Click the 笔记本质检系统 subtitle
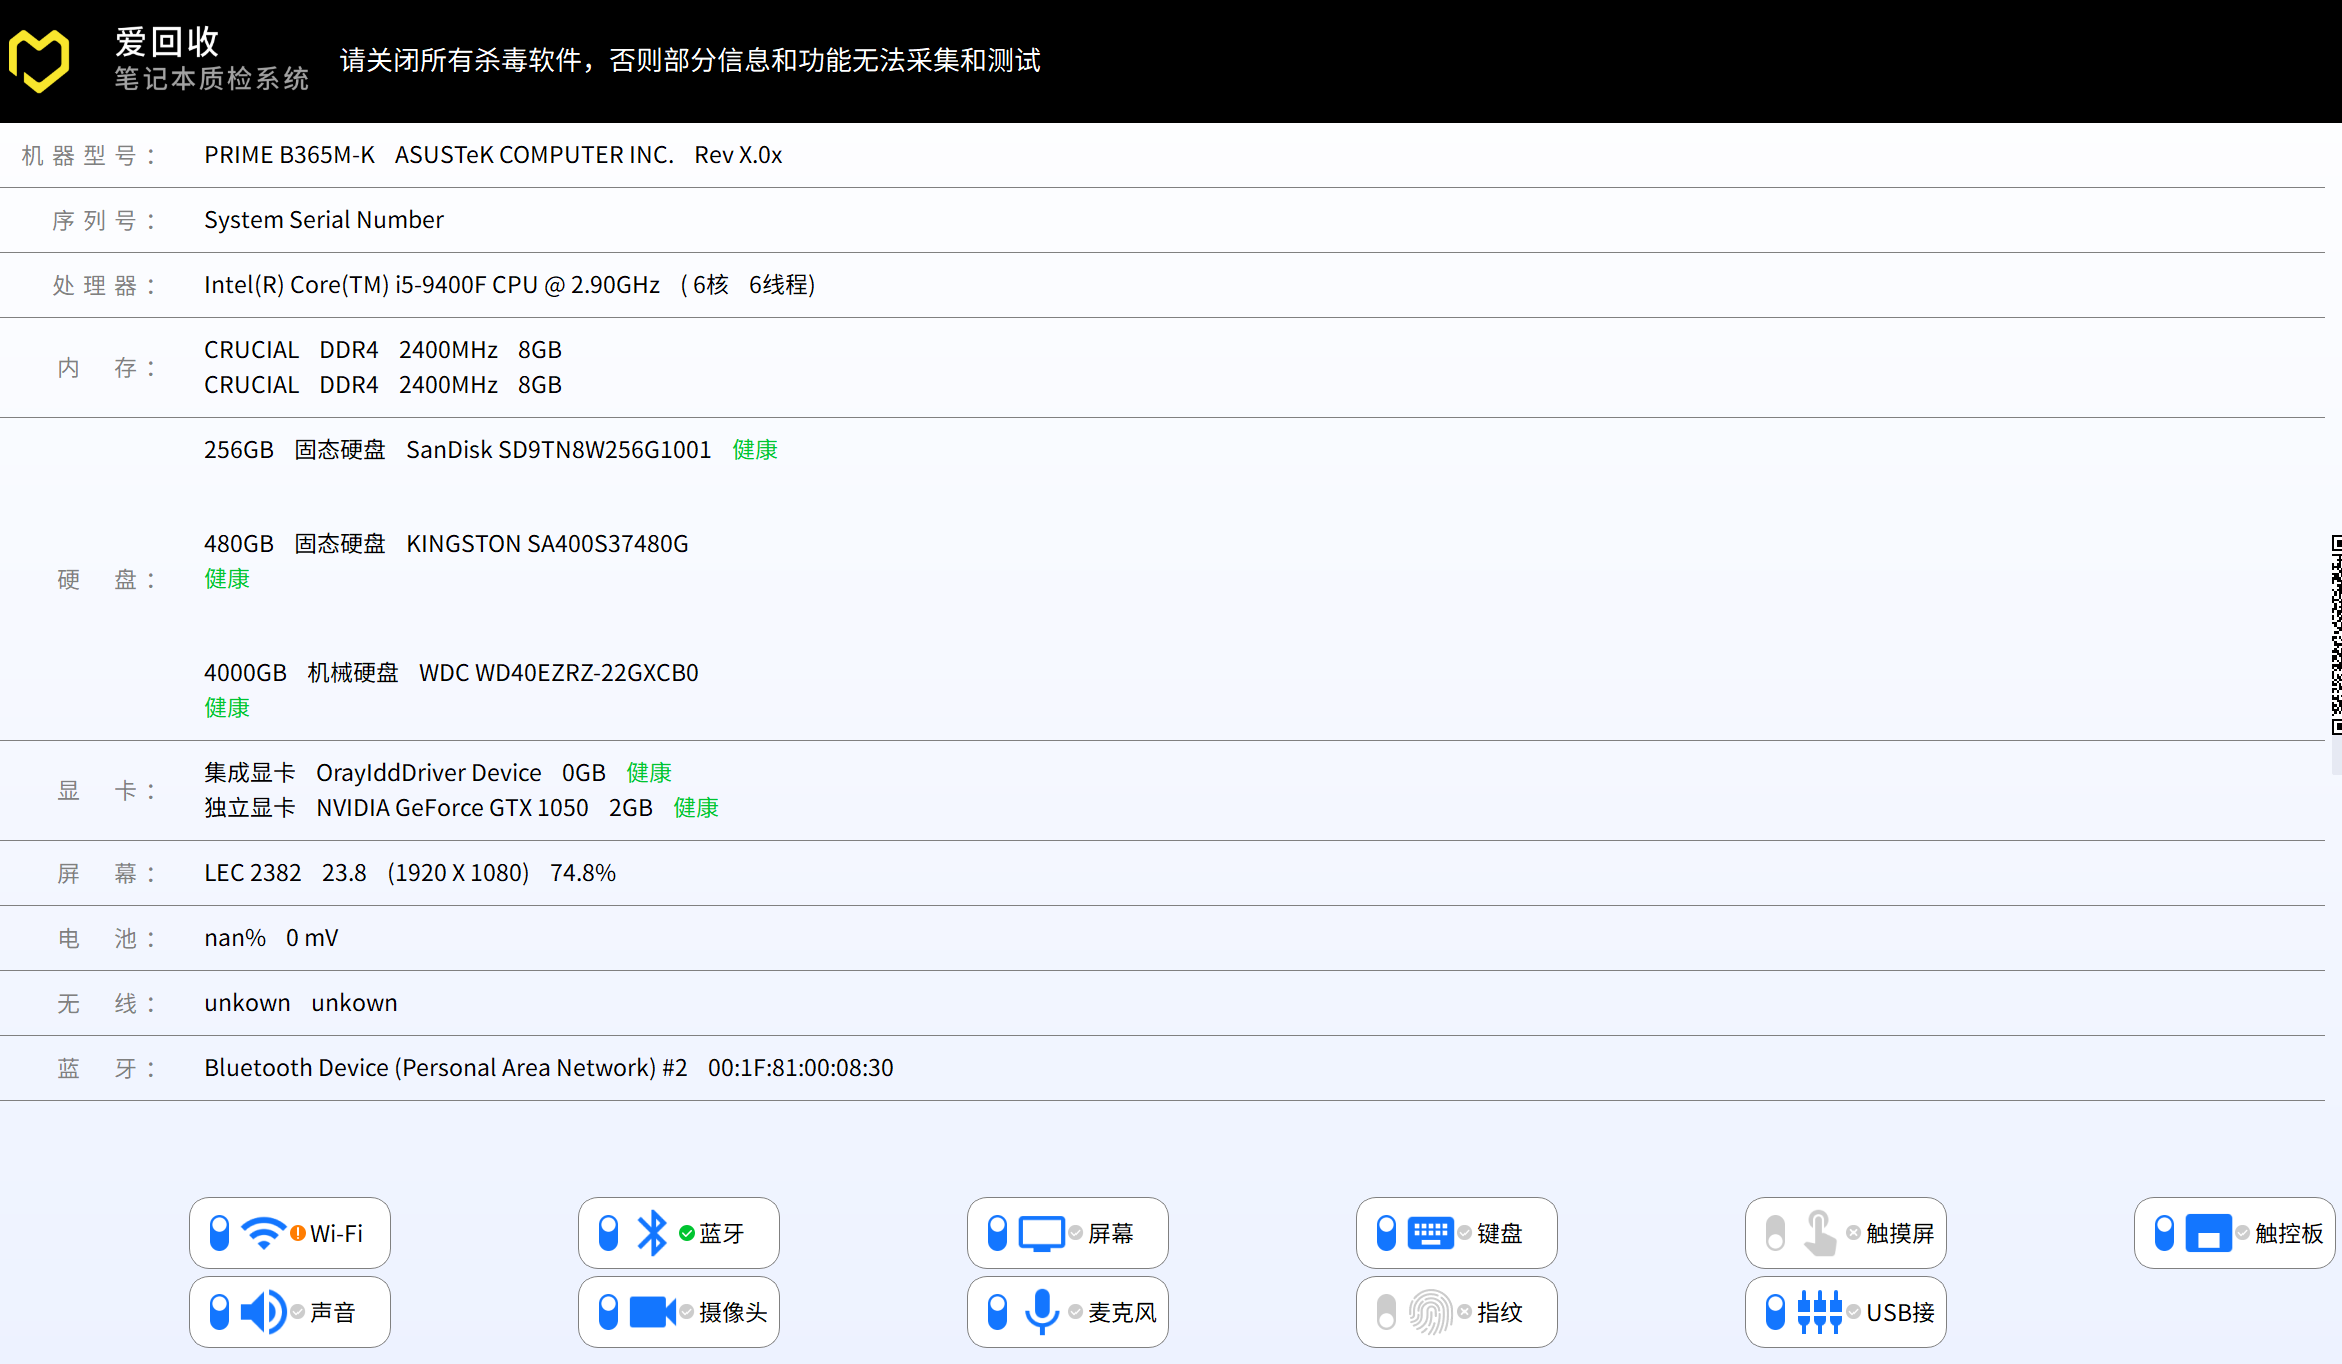This screenshot has height=1364, width=2342. [x=211, y=79]
